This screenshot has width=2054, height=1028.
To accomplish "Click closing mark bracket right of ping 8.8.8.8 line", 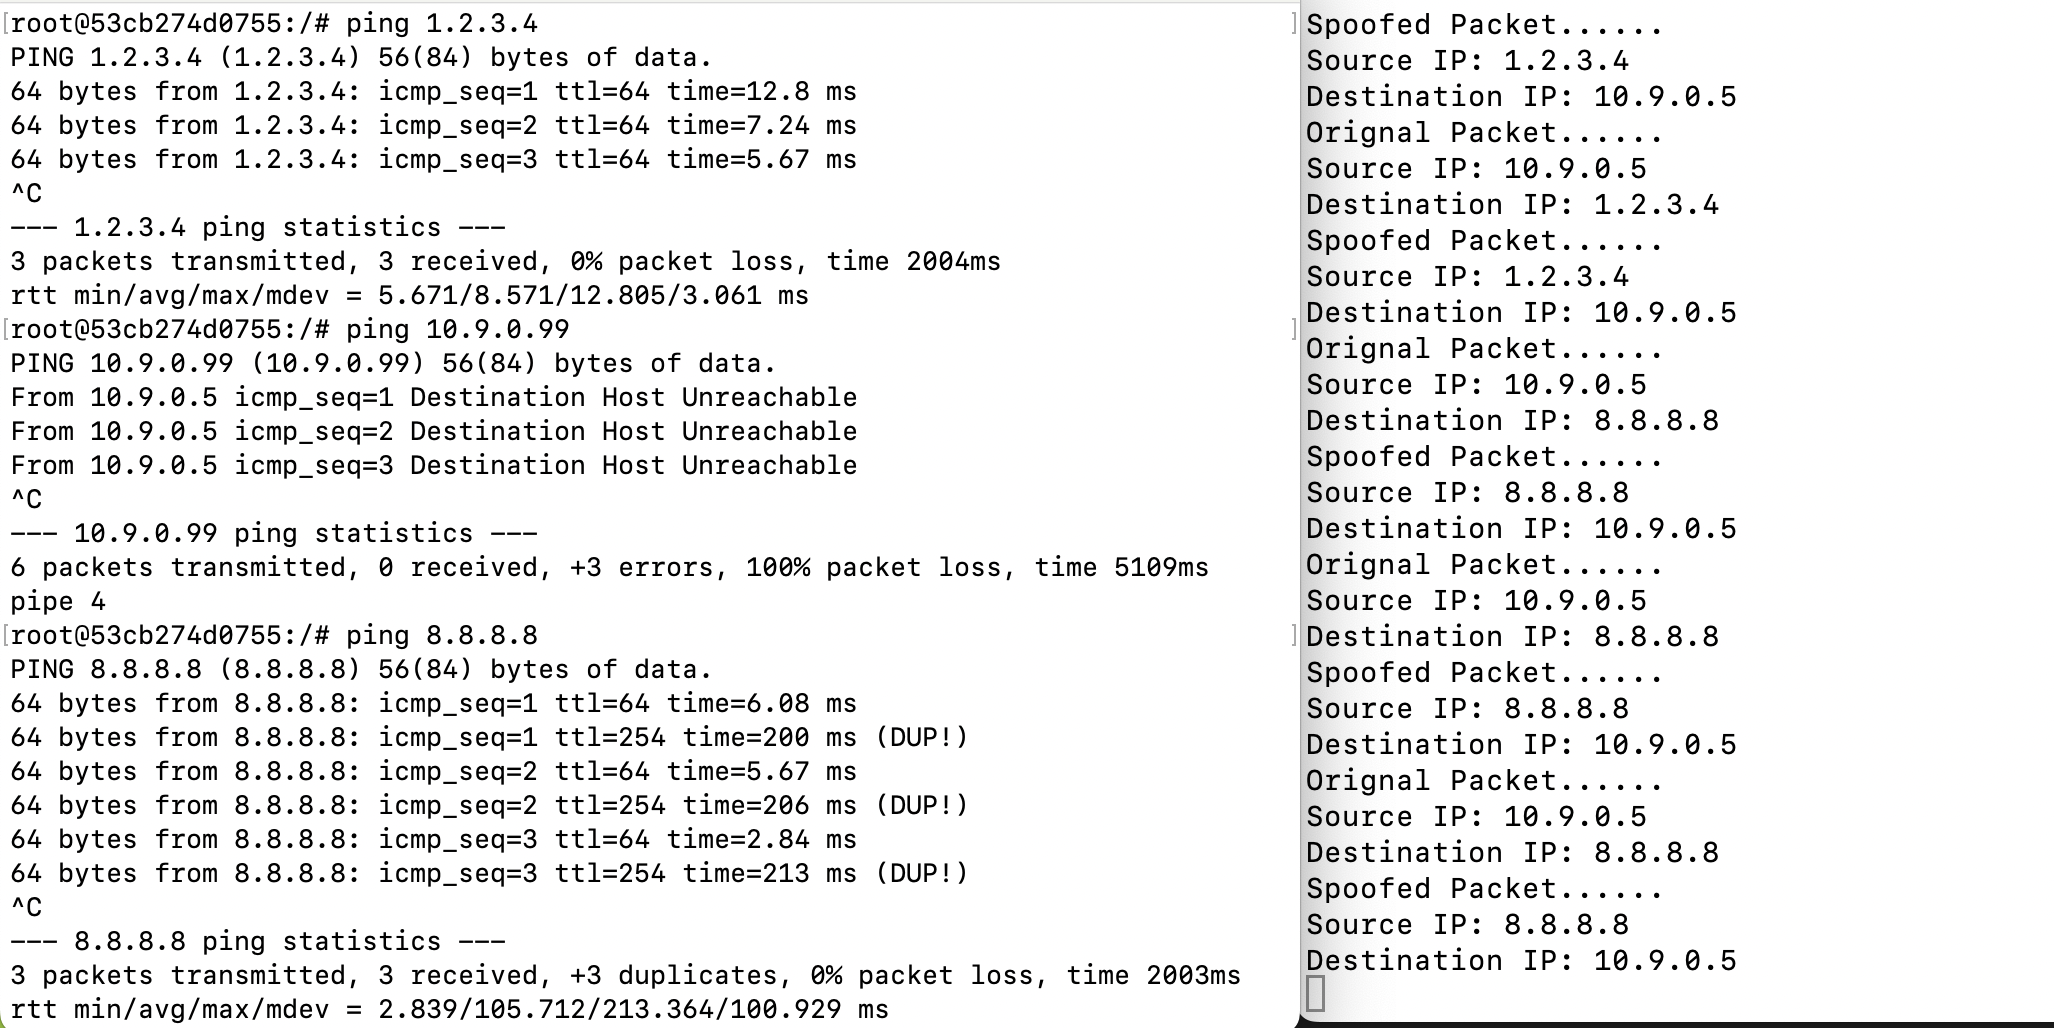I will pyautogui.click(x=1293, y=636).
